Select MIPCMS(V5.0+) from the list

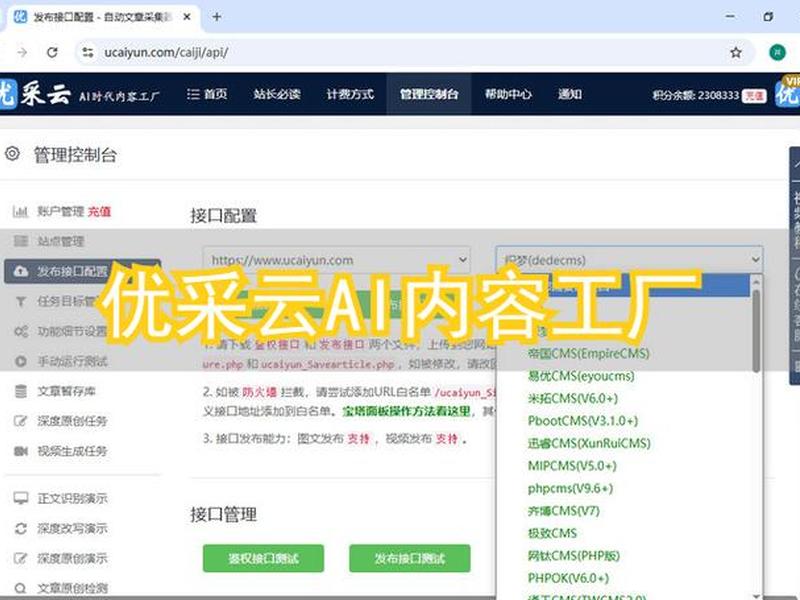[x=572, y=466]
